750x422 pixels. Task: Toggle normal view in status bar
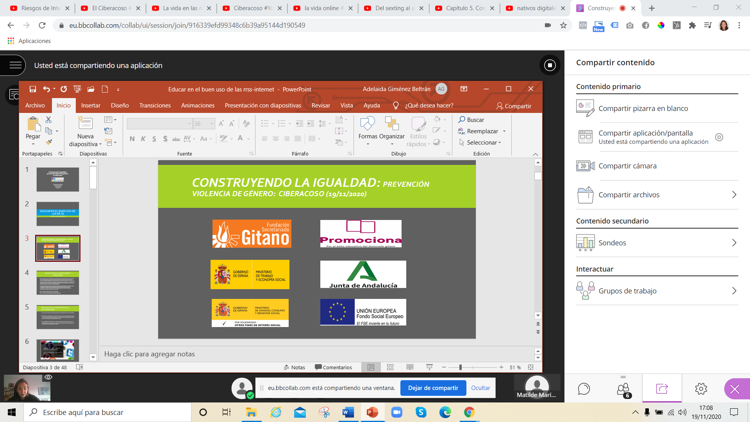371,367
